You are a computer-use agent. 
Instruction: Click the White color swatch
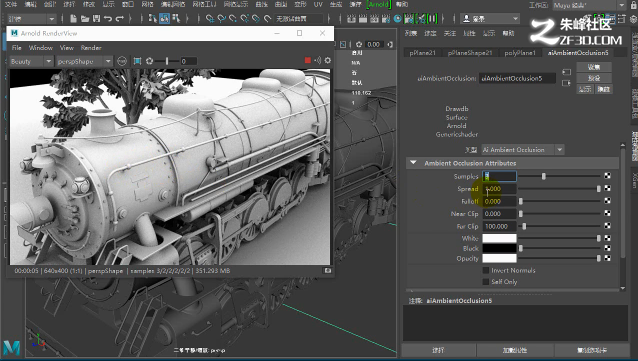[x=499, y=238]
